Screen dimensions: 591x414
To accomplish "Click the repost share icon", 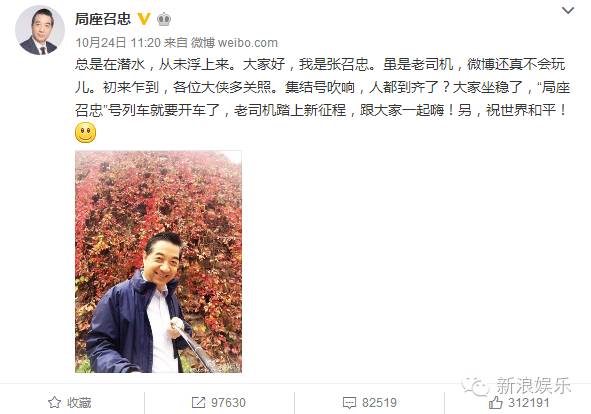I will tap(198, 402).
